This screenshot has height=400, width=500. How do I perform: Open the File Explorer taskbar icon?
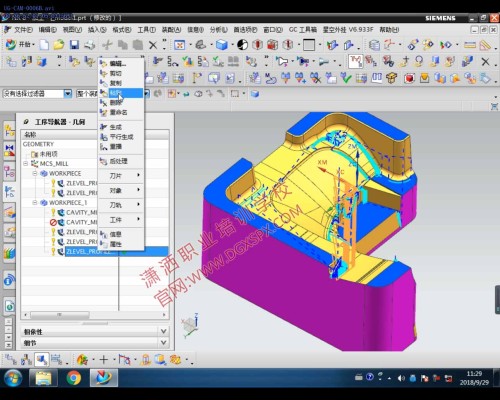[x=43, y=378]
